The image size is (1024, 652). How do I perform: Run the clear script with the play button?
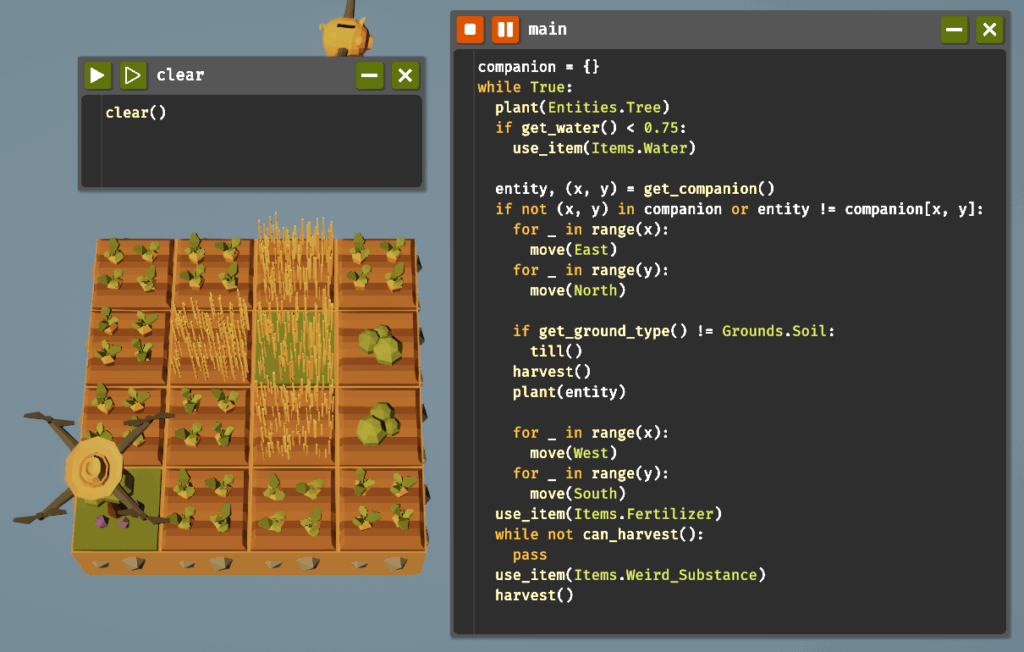point(97,75)
